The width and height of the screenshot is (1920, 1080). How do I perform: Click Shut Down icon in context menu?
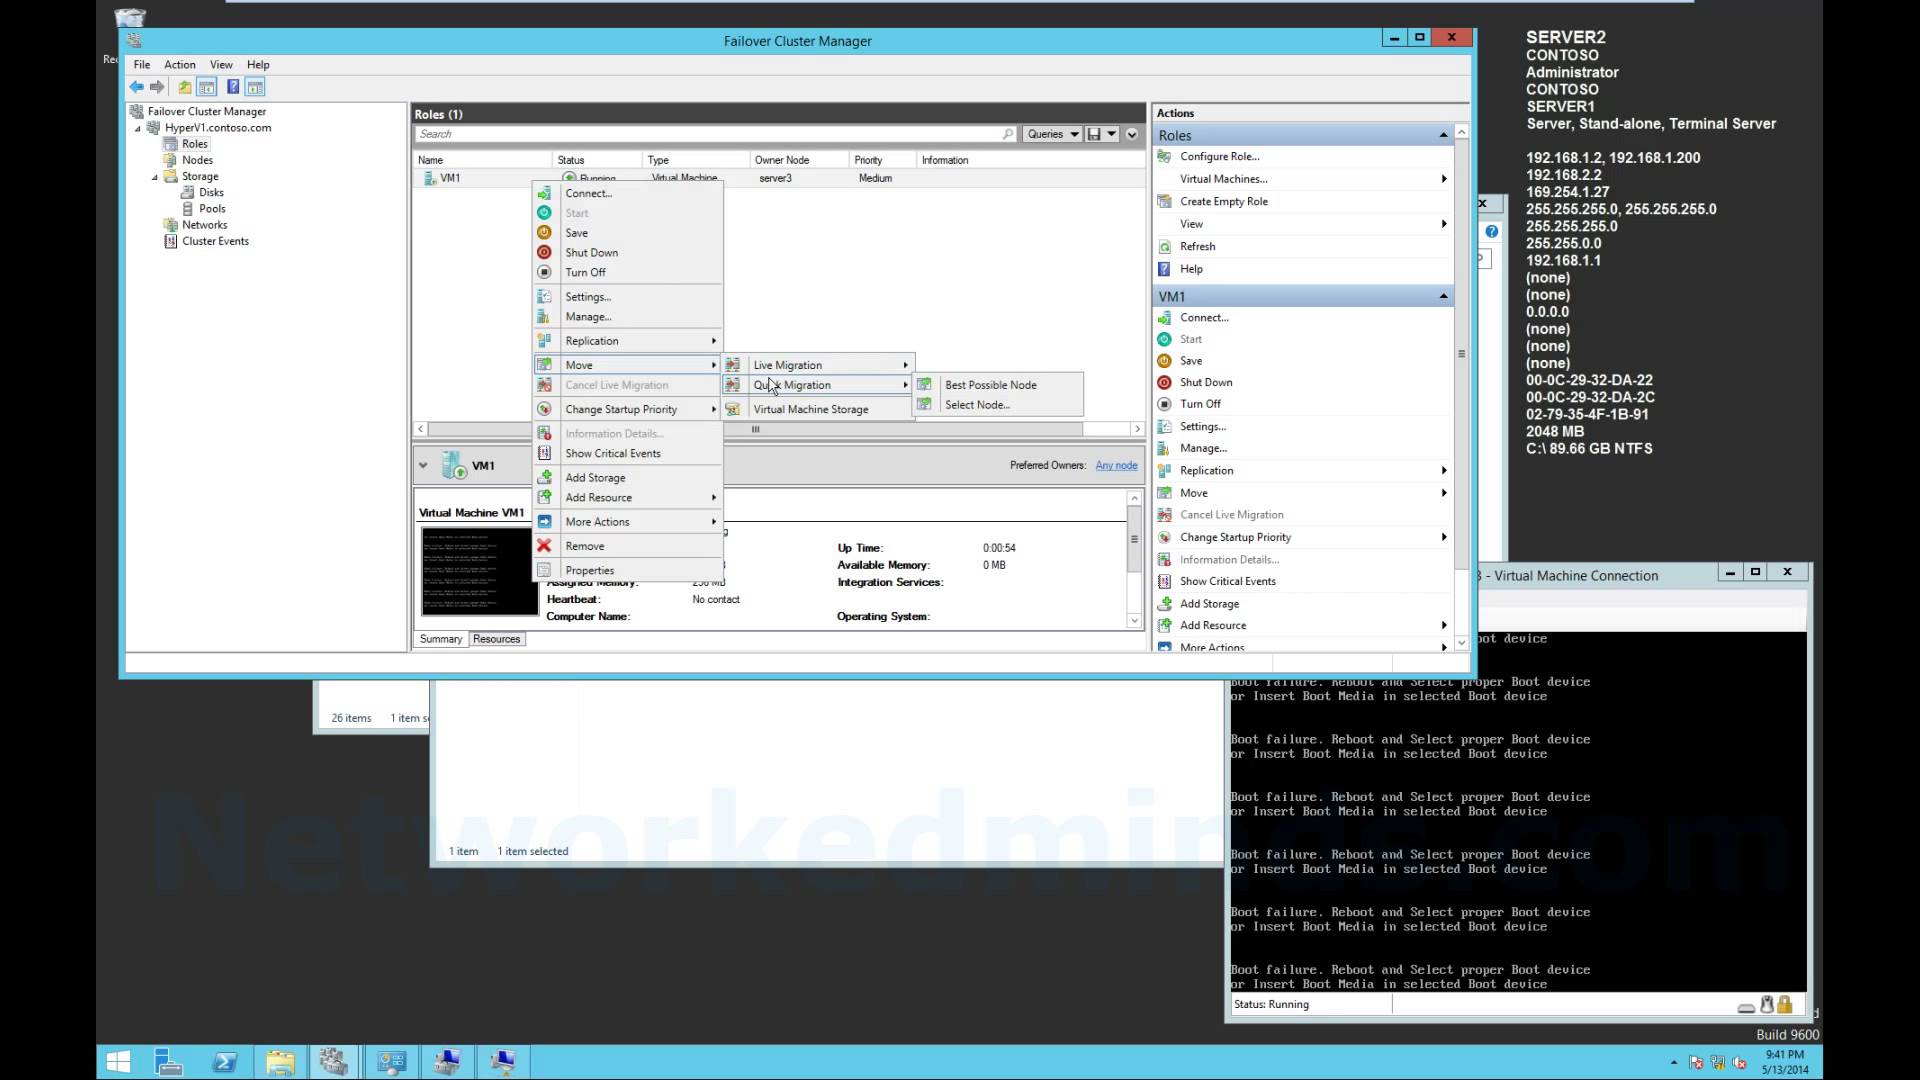click(x=544, y=252)
